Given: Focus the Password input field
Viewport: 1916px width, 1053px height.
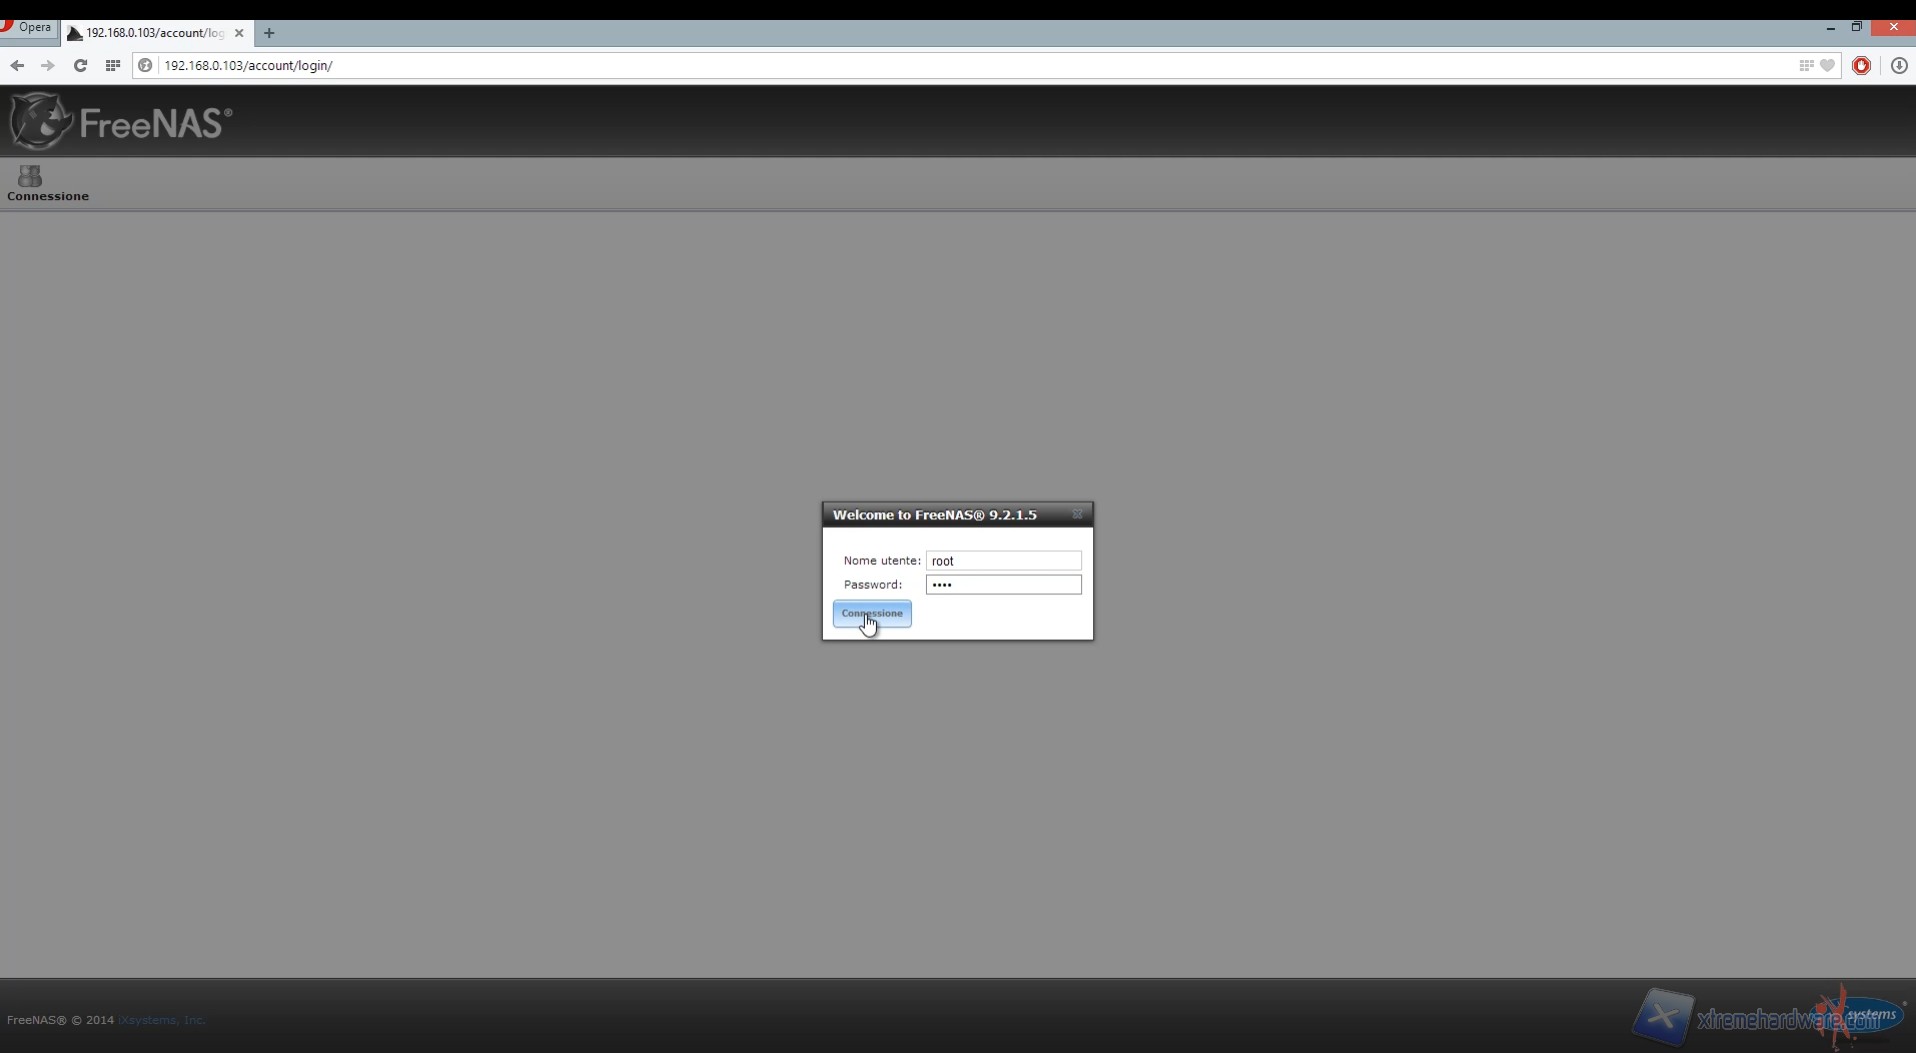Looking at the screenshot, I should coord(1003,585).
